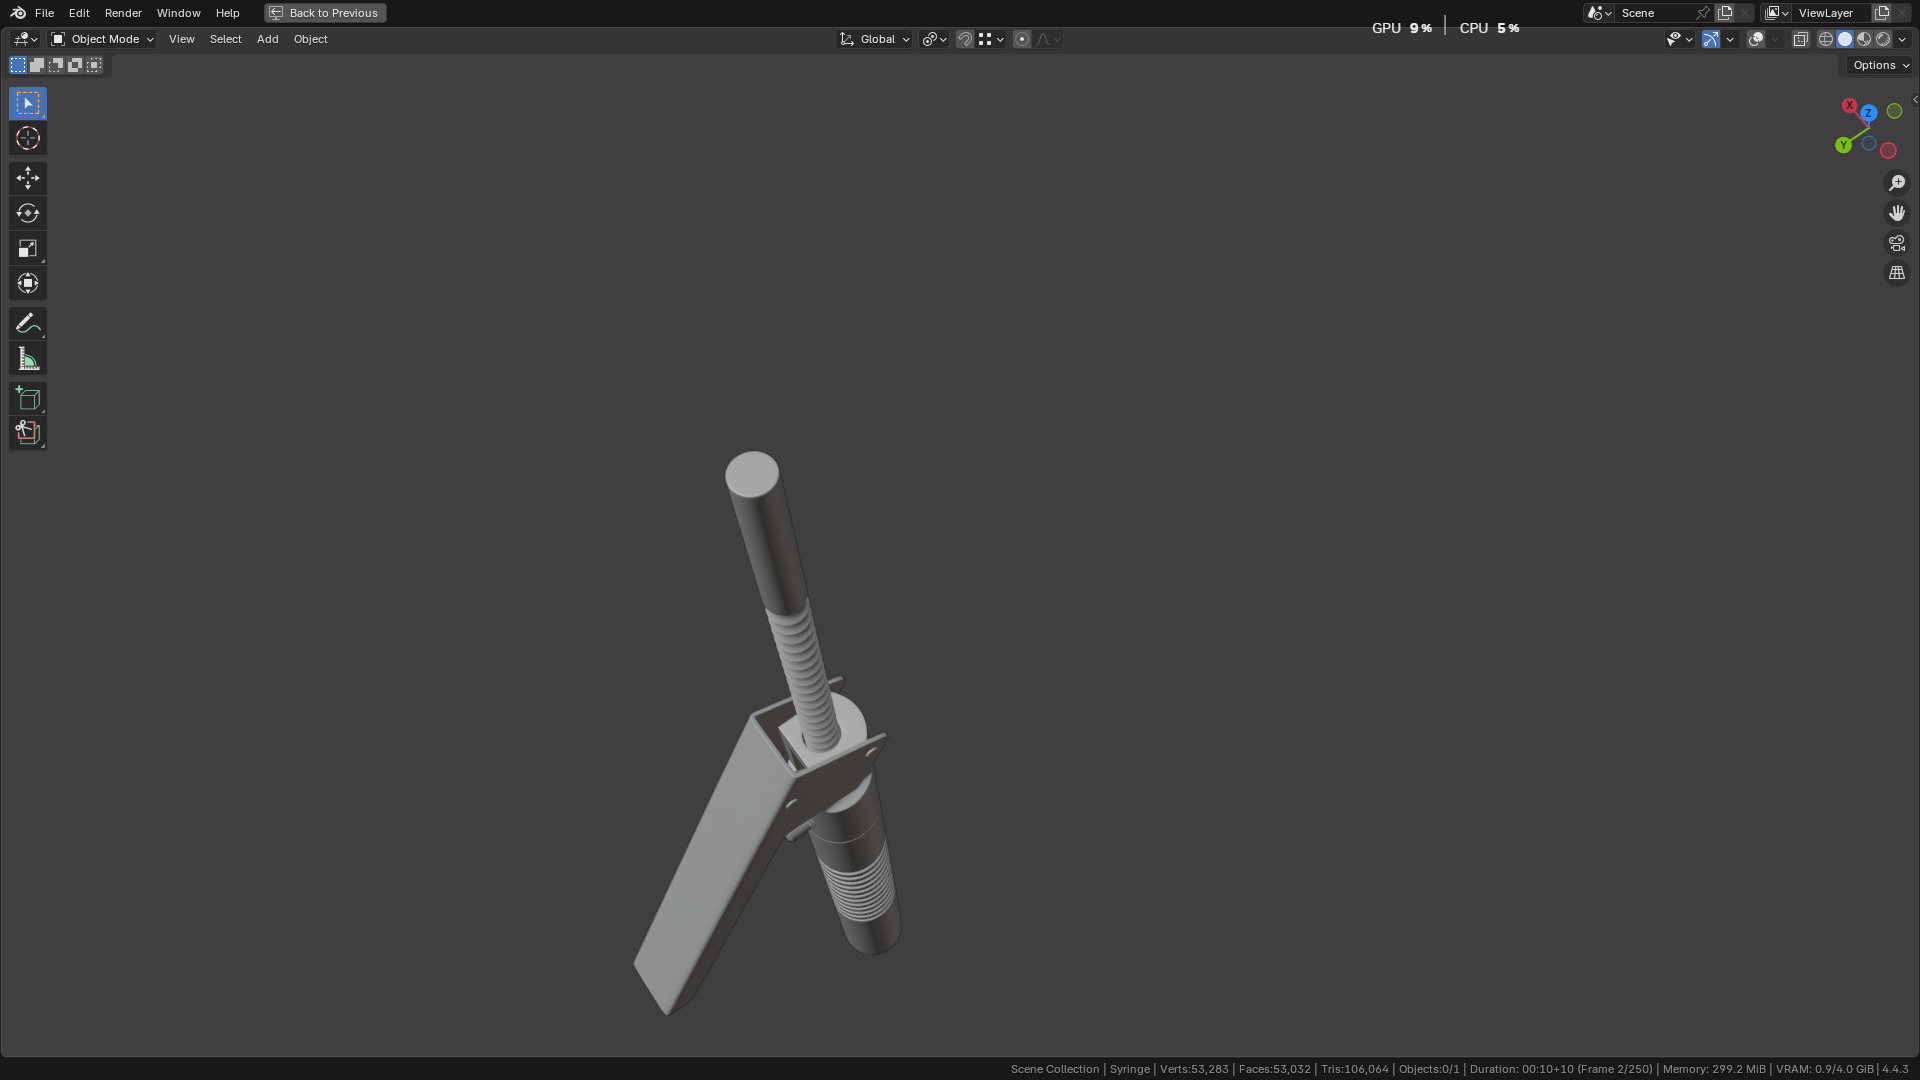This screenshot has width=1920, height=1080.
Task: Open the File menu
Action: [x=44, y=13]
